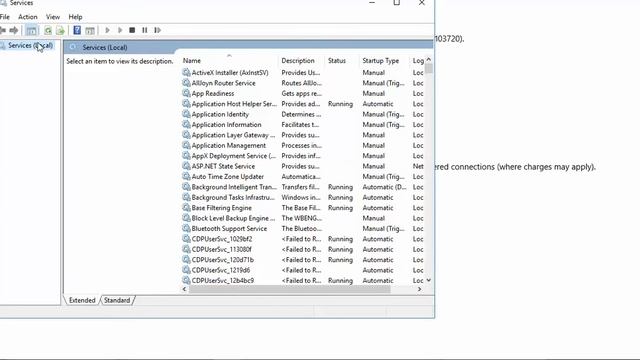Image resolution: width=640 pixels, height=360 pixels.
Task: Toggle the Show/Hide Action Pane toolbar icon
Action: coord(90,30)
